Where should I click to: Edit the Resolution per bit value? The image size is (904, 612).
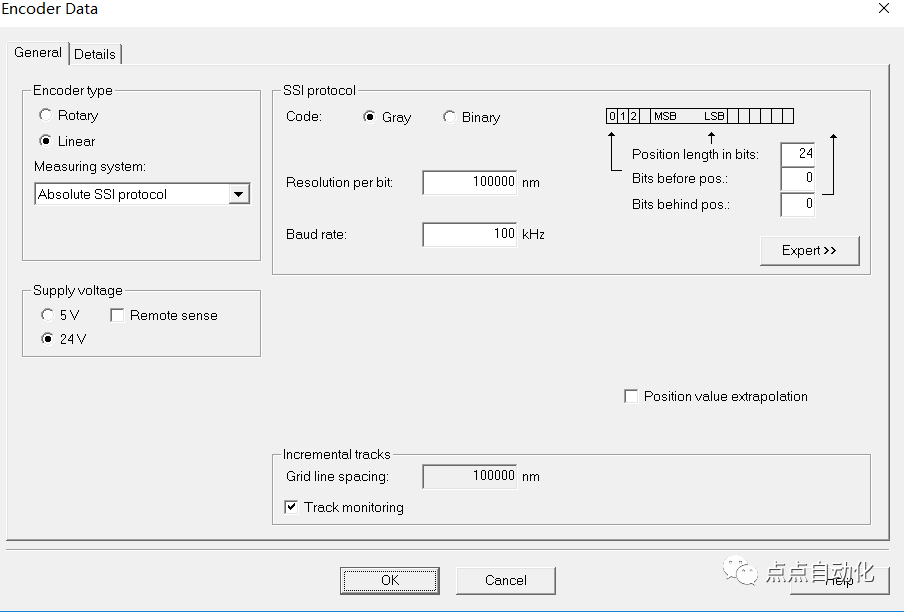coord(469,182)
